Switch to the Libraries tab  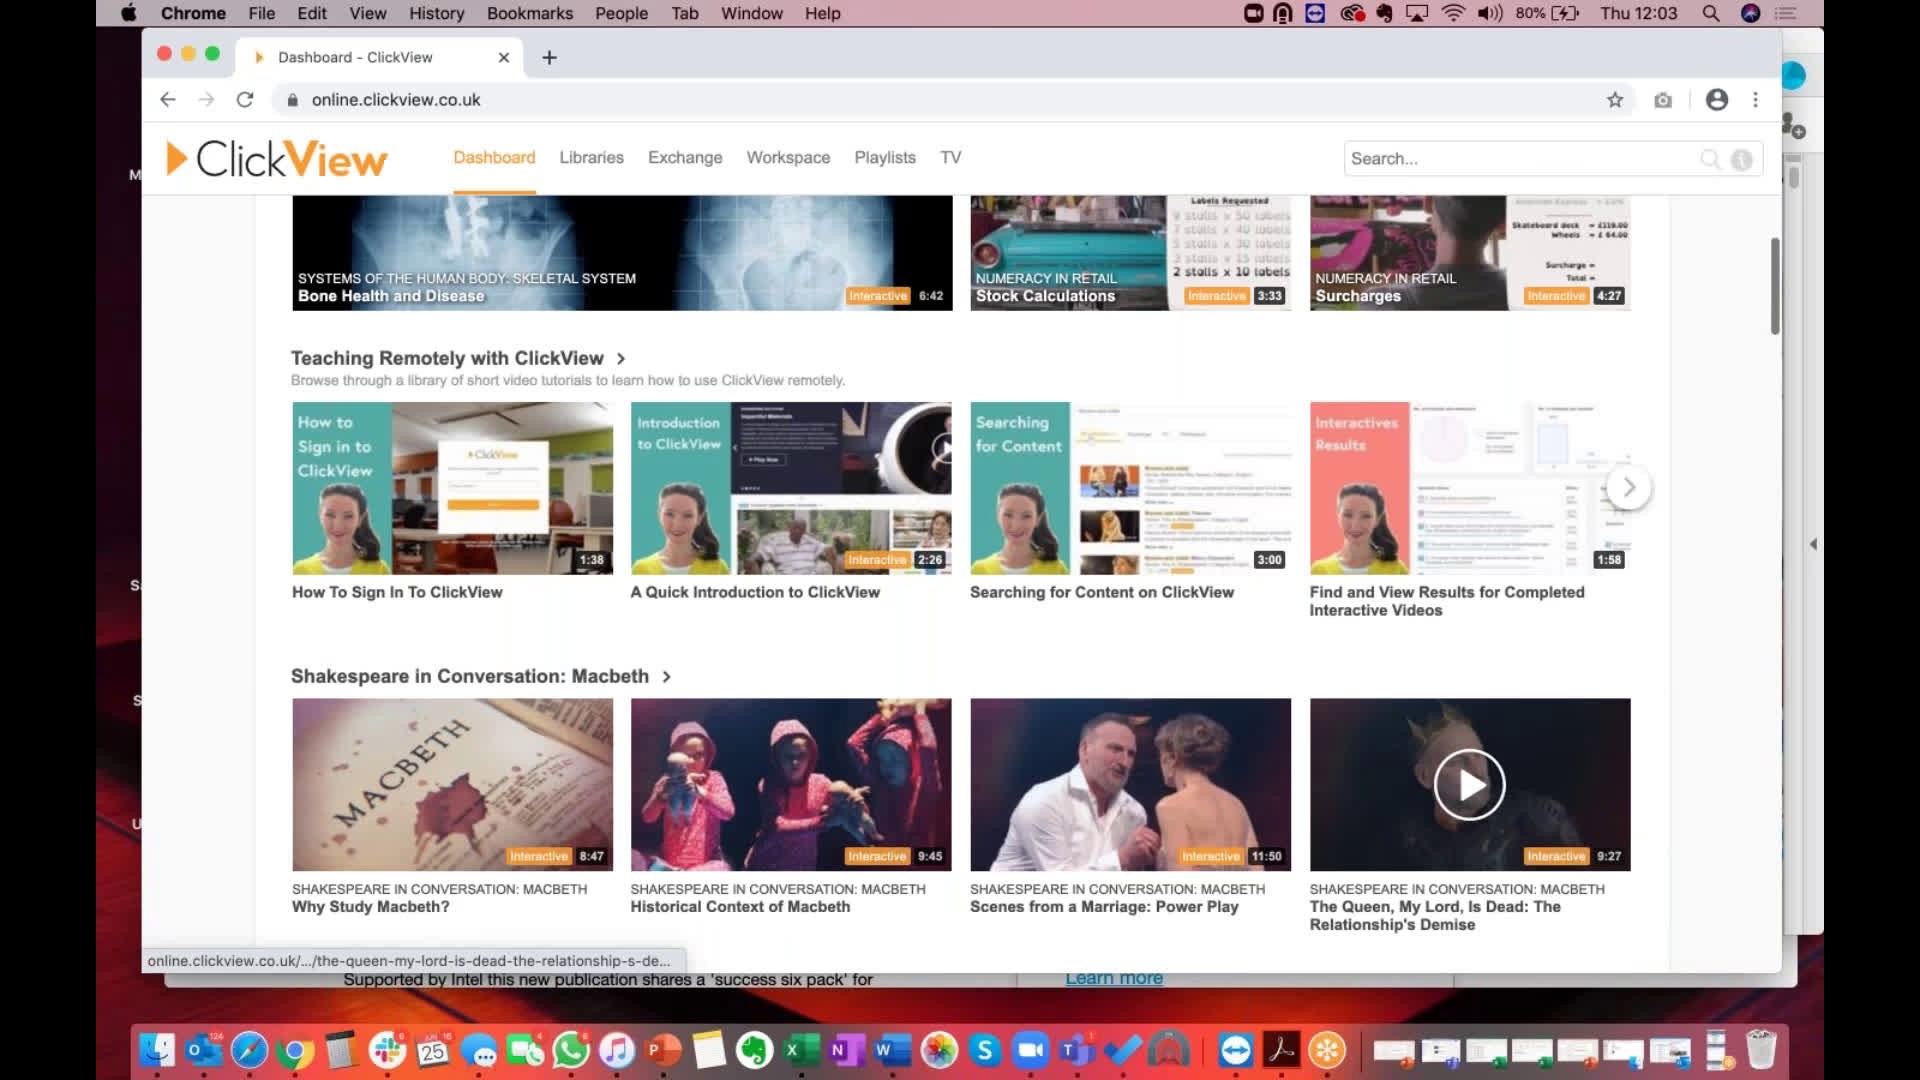591,157
